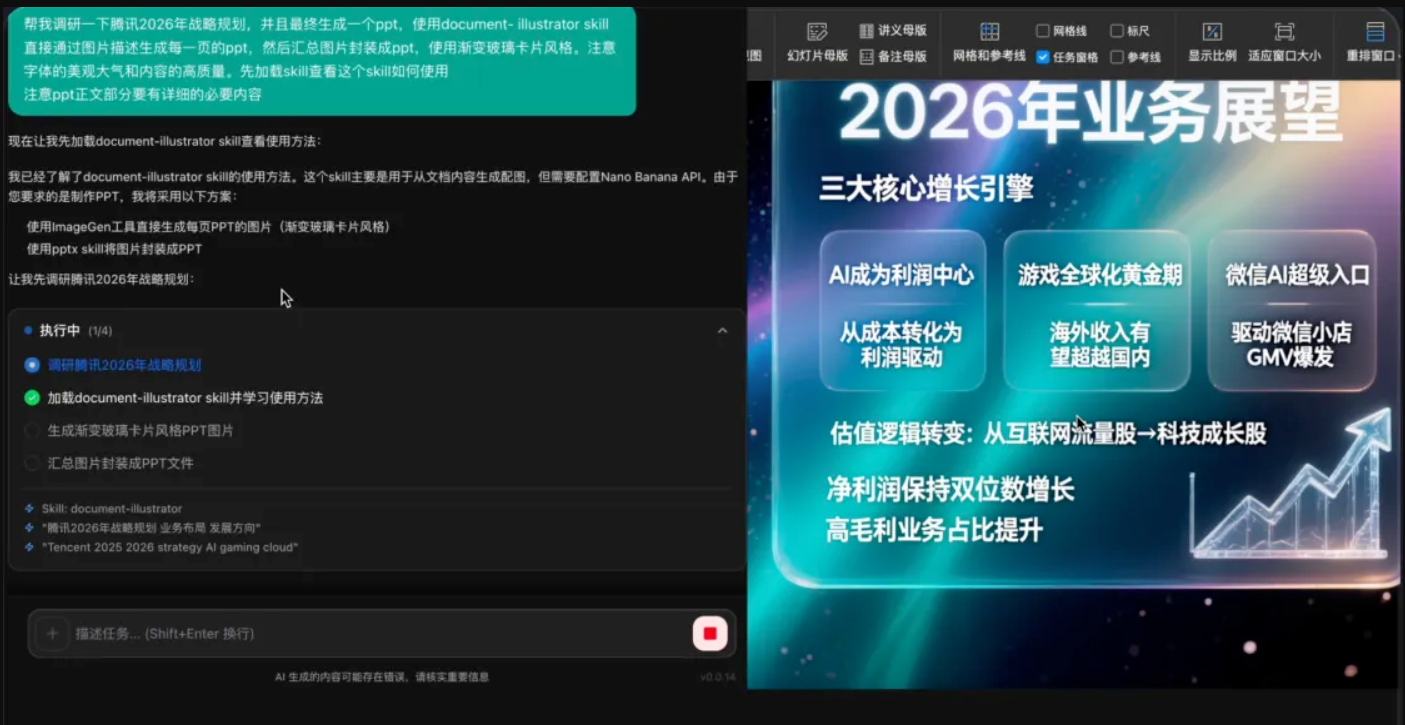Uncheck the 任务窗格 task pane checkbox
The height and width of the screenshot is (725, 1405).
pyautogui.click(x=1043, y=57)
